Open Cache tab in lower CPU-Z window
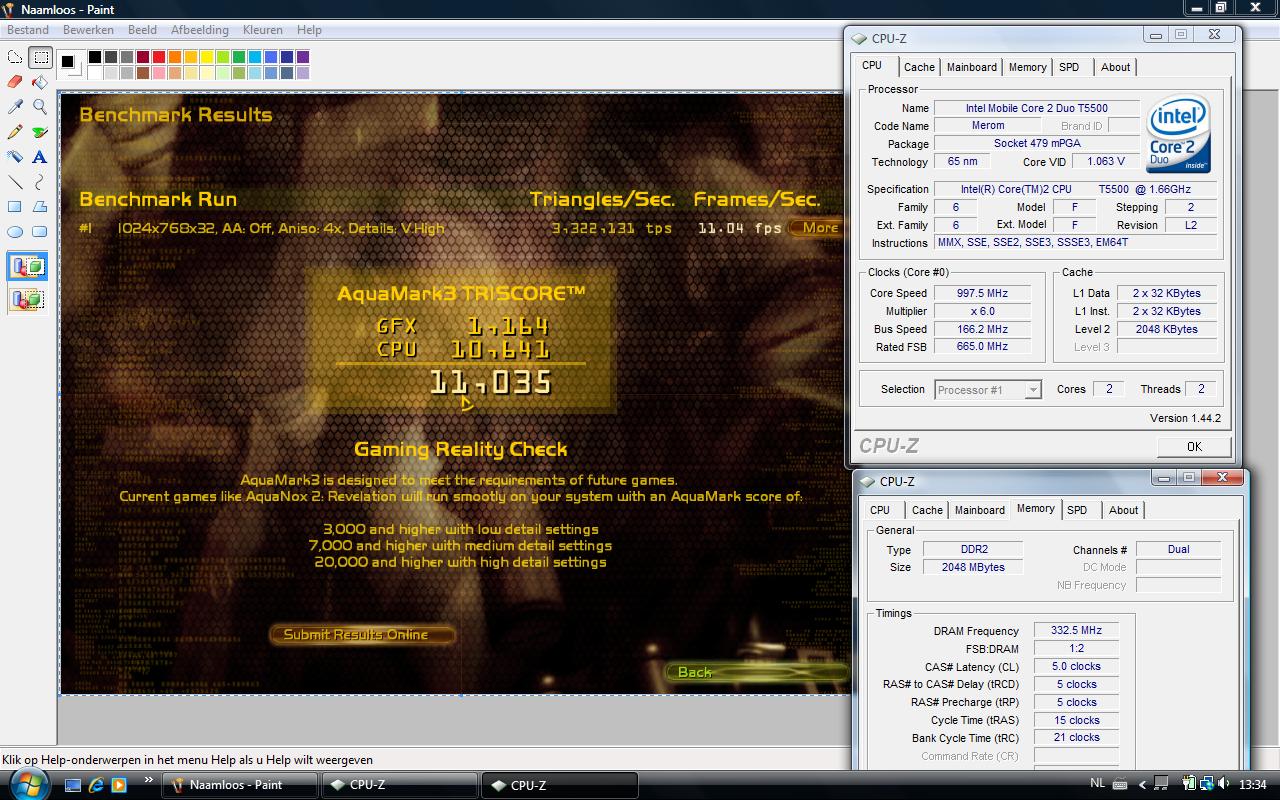This screenshot has height=800, width=1280. (x=927, y=510)
